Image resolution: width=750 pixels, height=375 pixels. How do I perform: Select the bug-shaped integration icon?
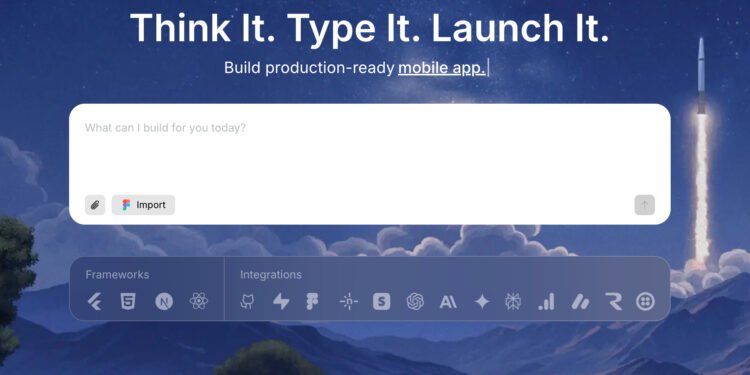[x=513, y=301]
